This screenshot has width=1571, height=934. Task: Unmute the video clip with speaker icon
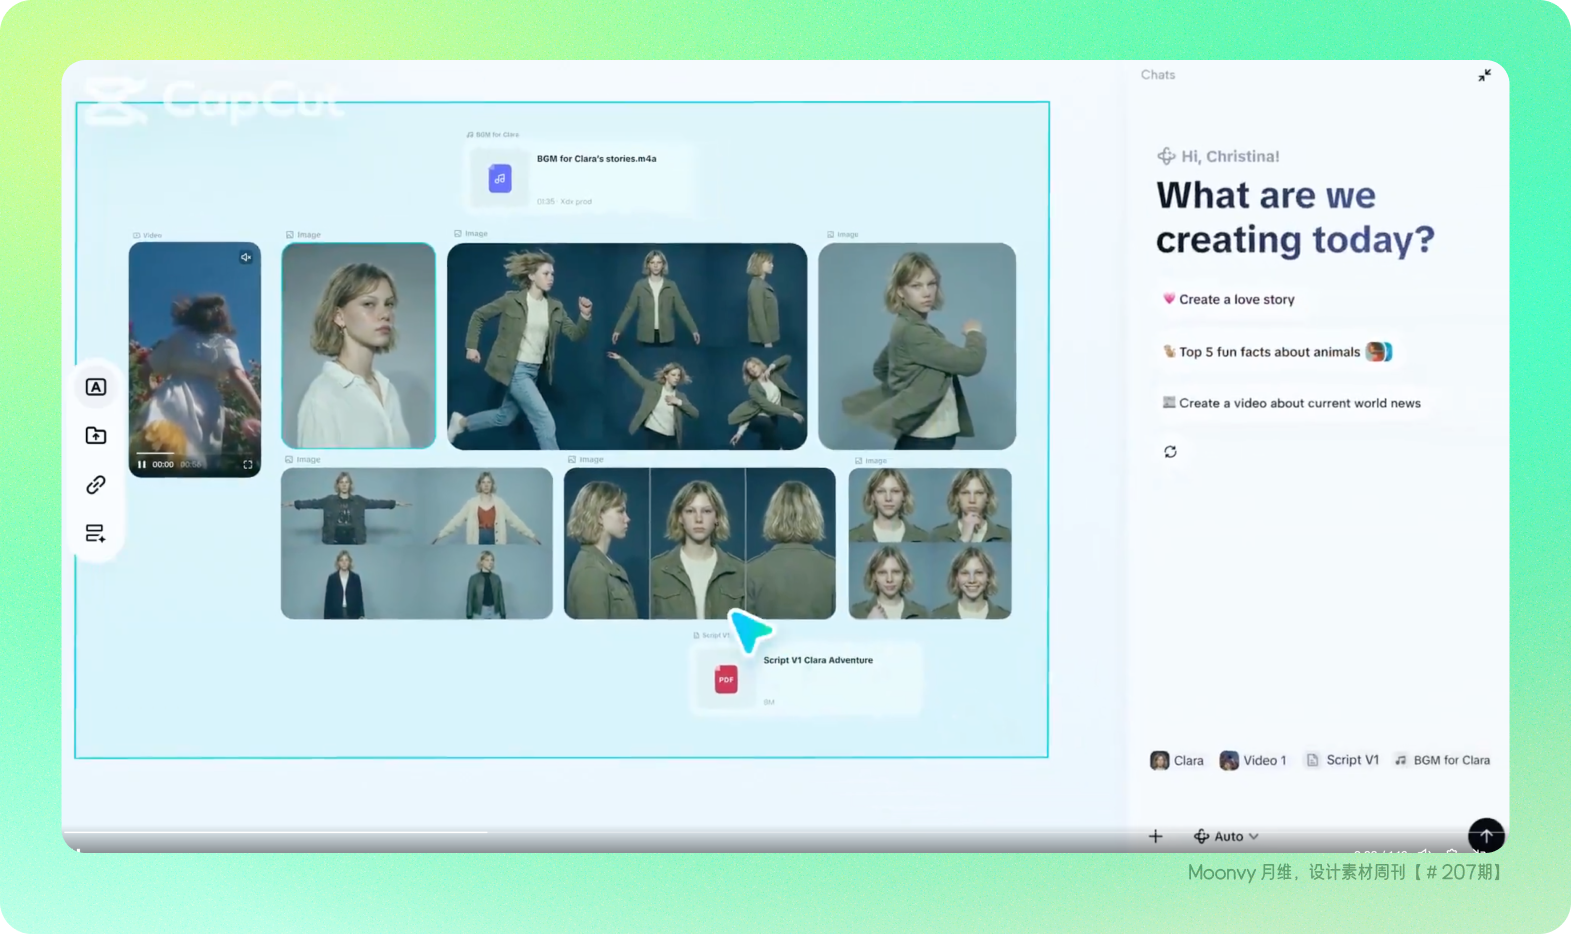(246, 258)
